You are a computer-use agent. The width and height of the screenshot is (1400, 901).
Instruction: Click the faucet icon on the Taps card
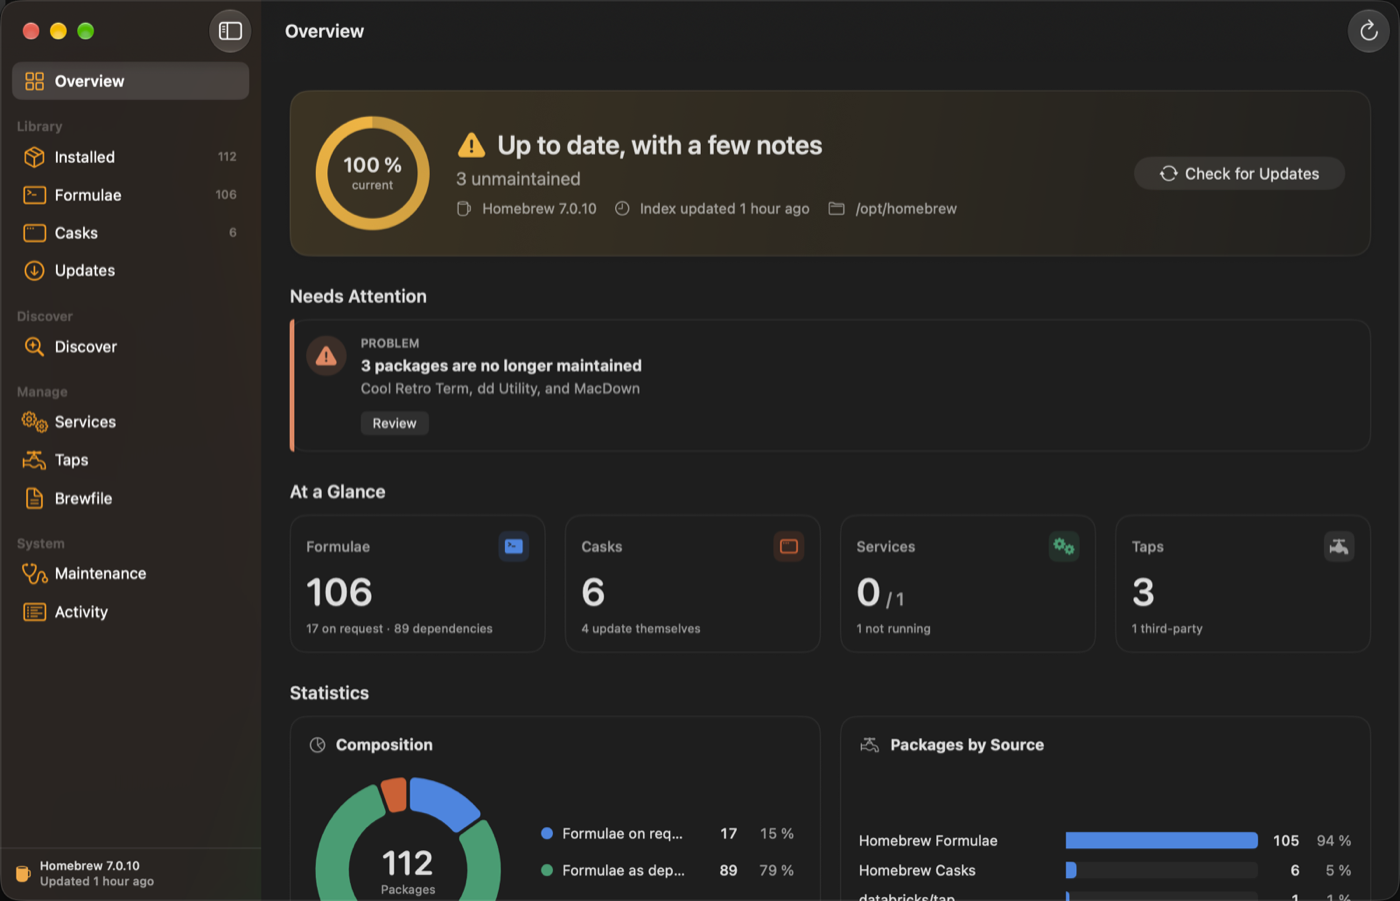[x=1339, y=547]
